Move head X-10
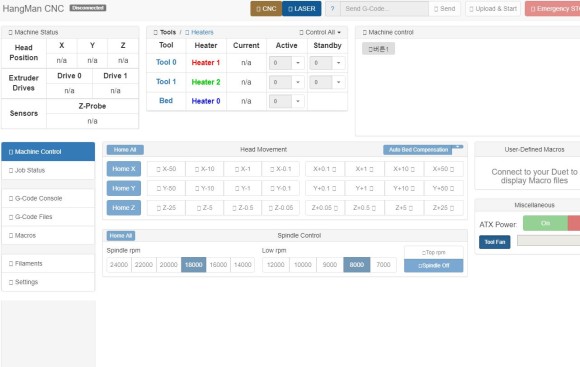Image resolution: width=580 pixels, height=367 pixels. (205, 169)
